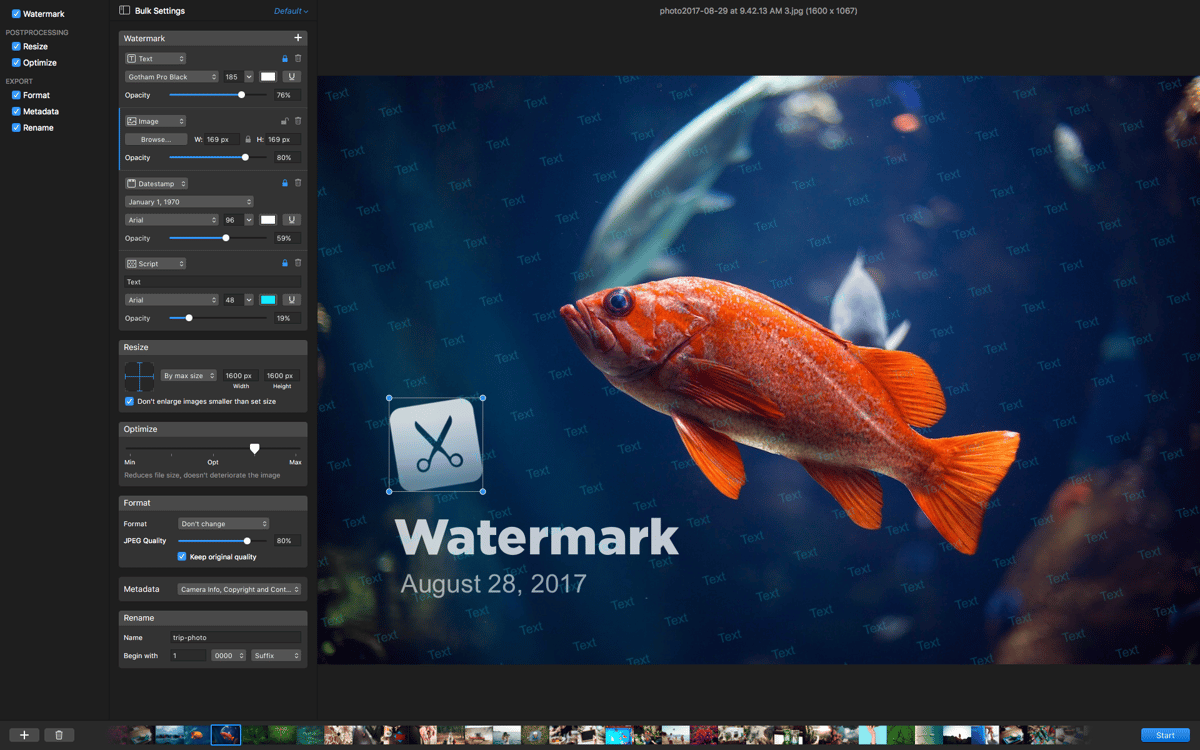Click Browse to choose watermark image
Viewport: 1200px width, 750px height.
tap(155, 139)
